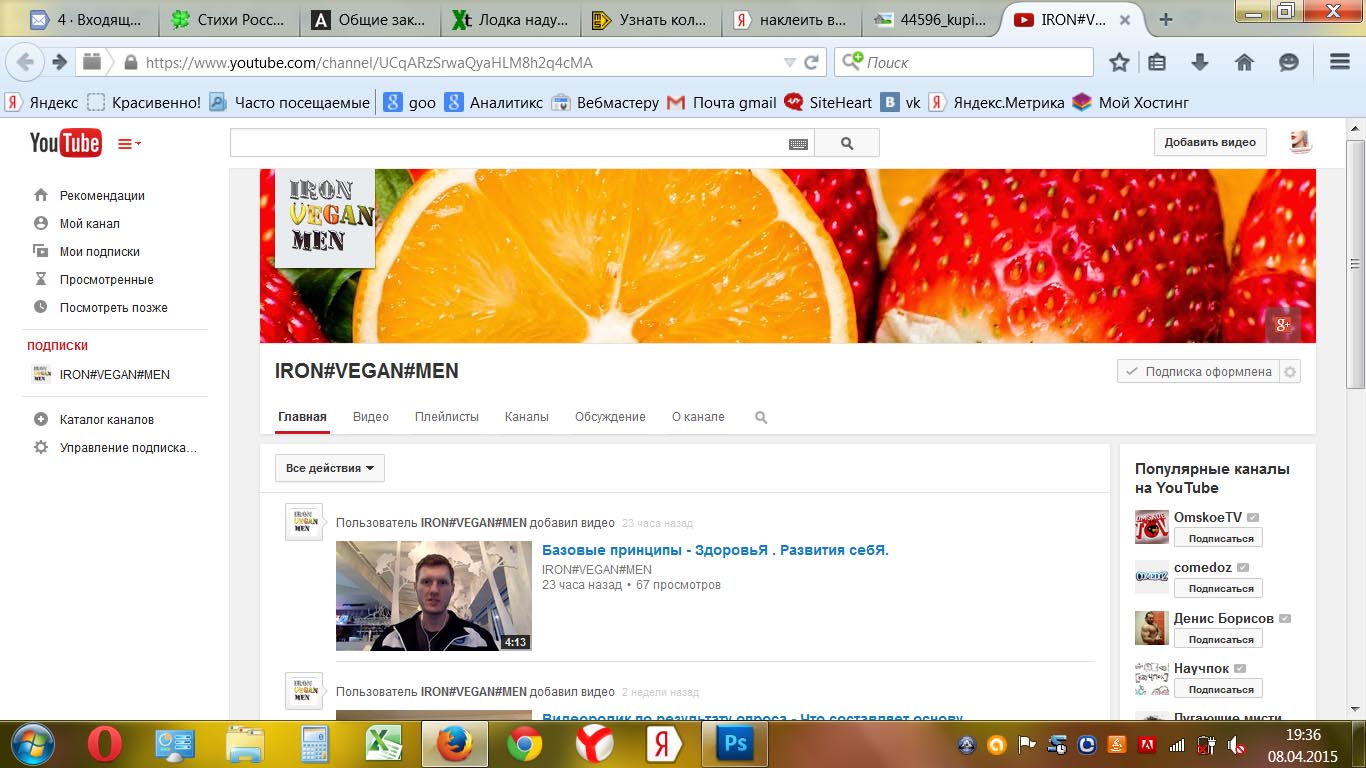Open Управление подписками in sidebar
Viewport: 1366px width, 768px height.
[x=128, y=448]
